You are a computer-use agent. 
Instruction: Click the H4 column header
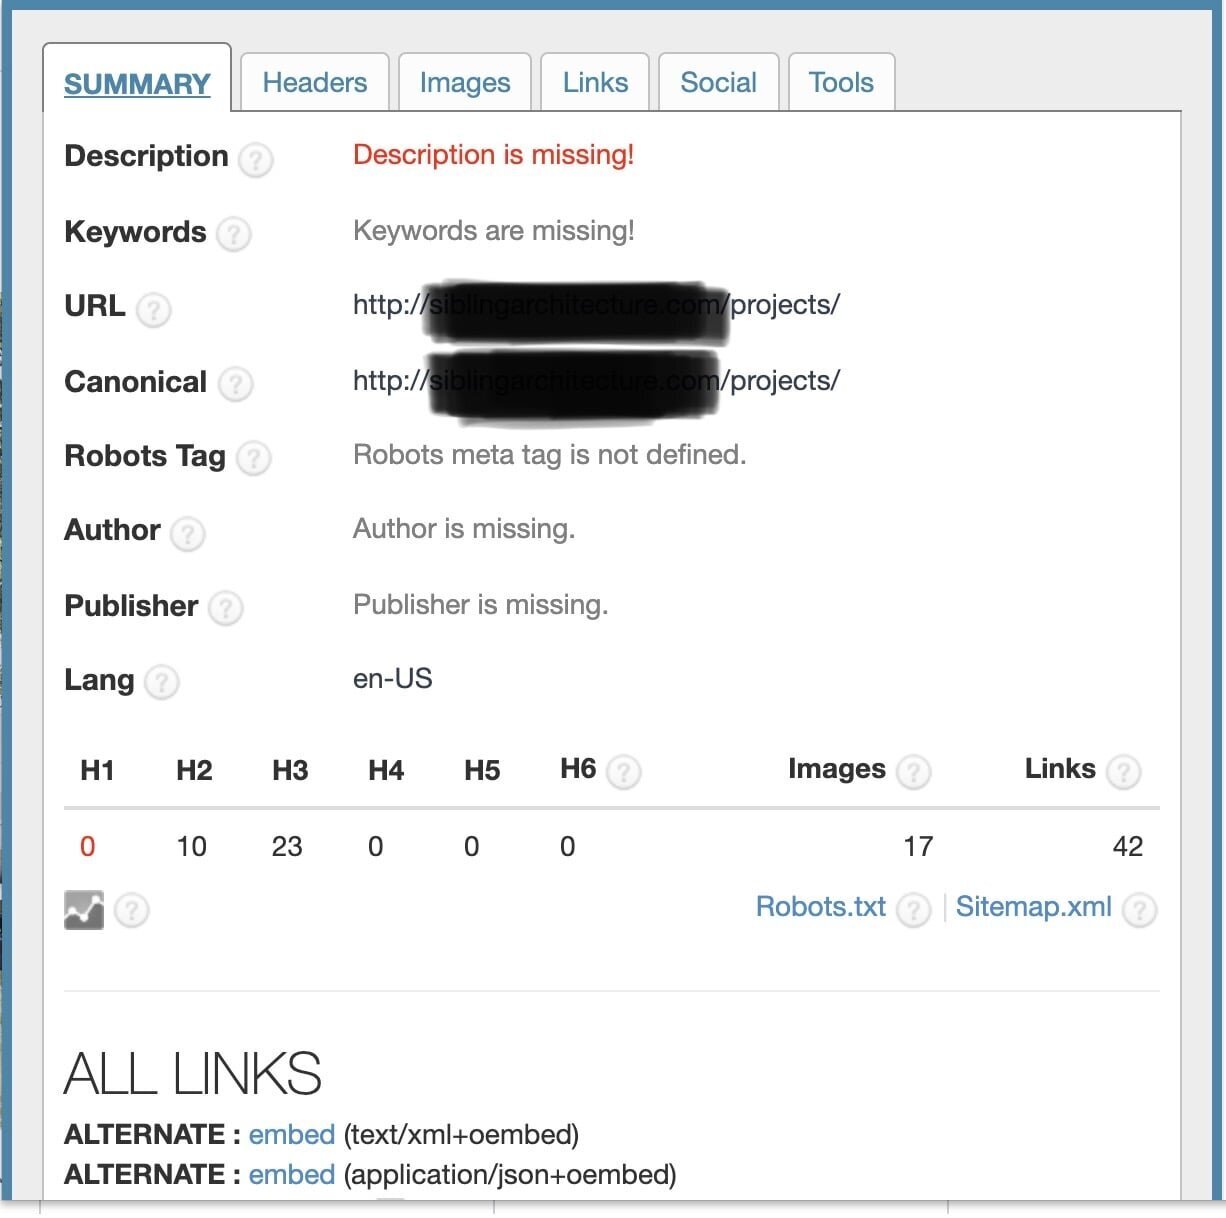pyautogui.click(x=386, y=770)
